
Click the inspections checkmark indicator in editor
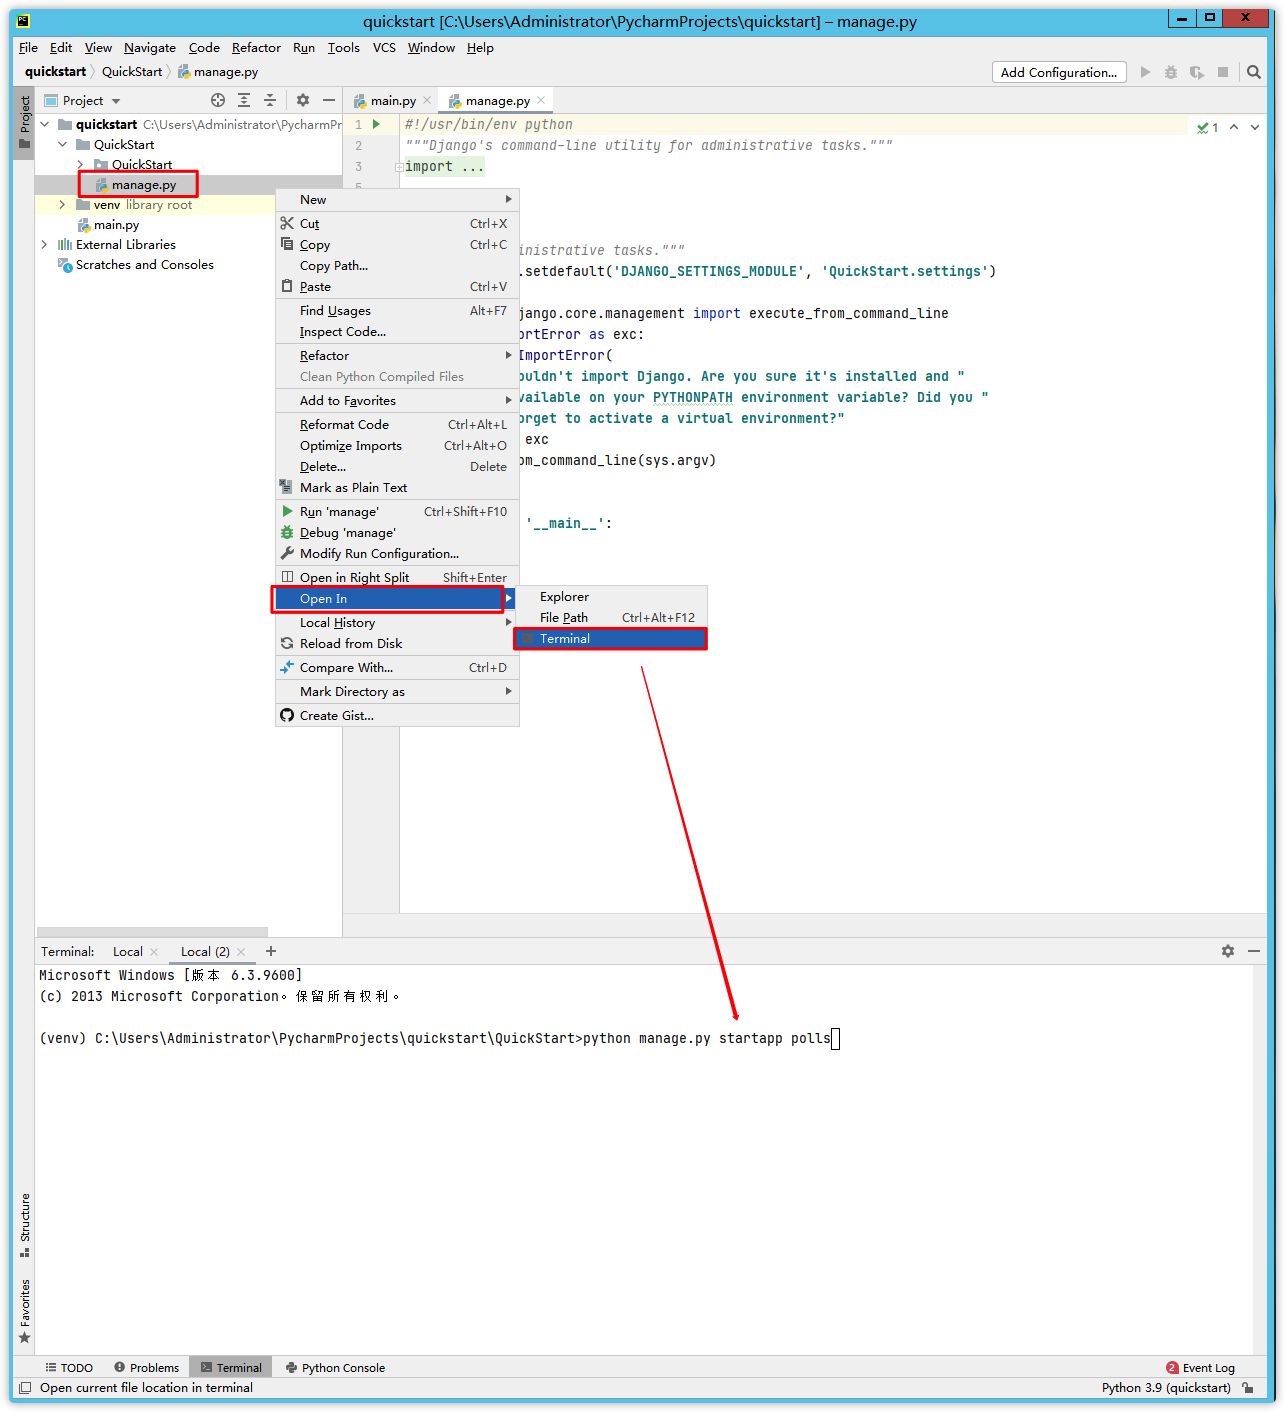point(1208,127)
